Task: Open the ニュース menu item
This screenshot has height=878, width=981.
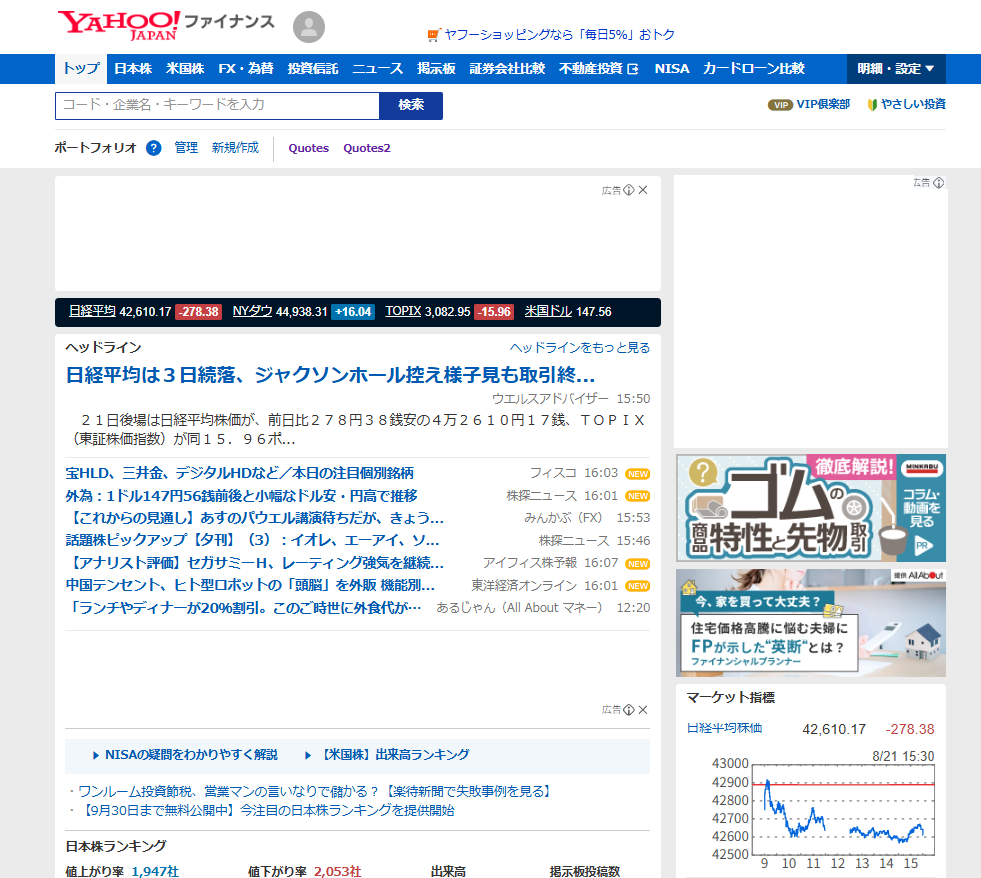Action: 377,69
